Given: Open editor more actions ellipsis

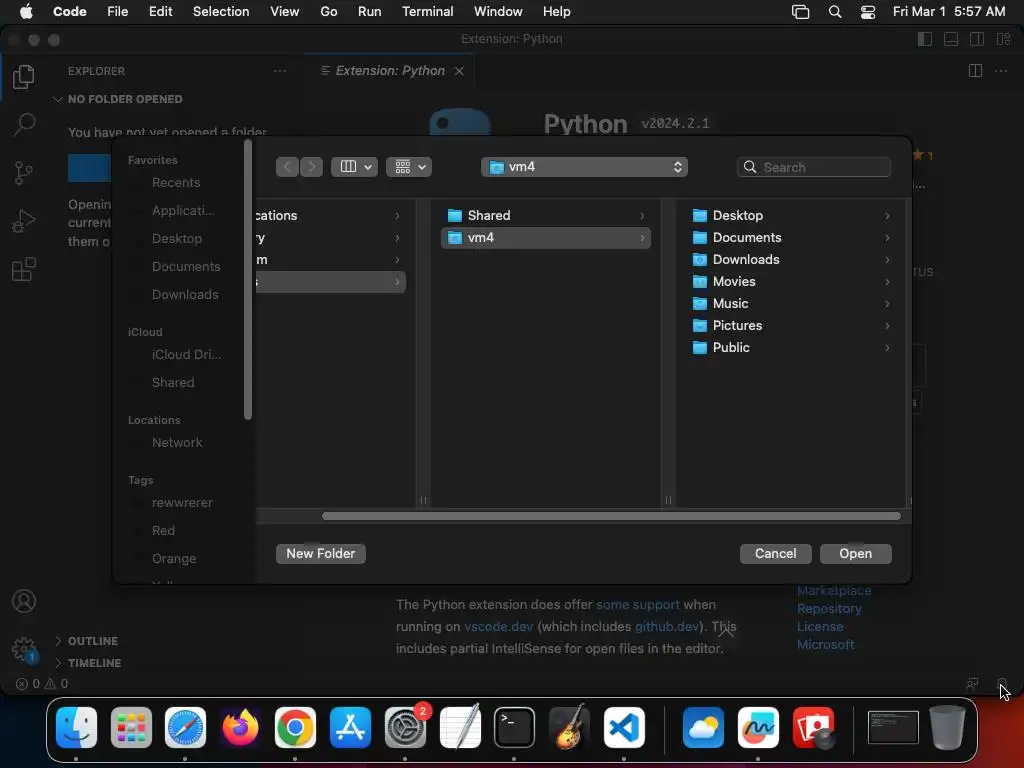Looking at the screenshot, I should (1000, 71).
